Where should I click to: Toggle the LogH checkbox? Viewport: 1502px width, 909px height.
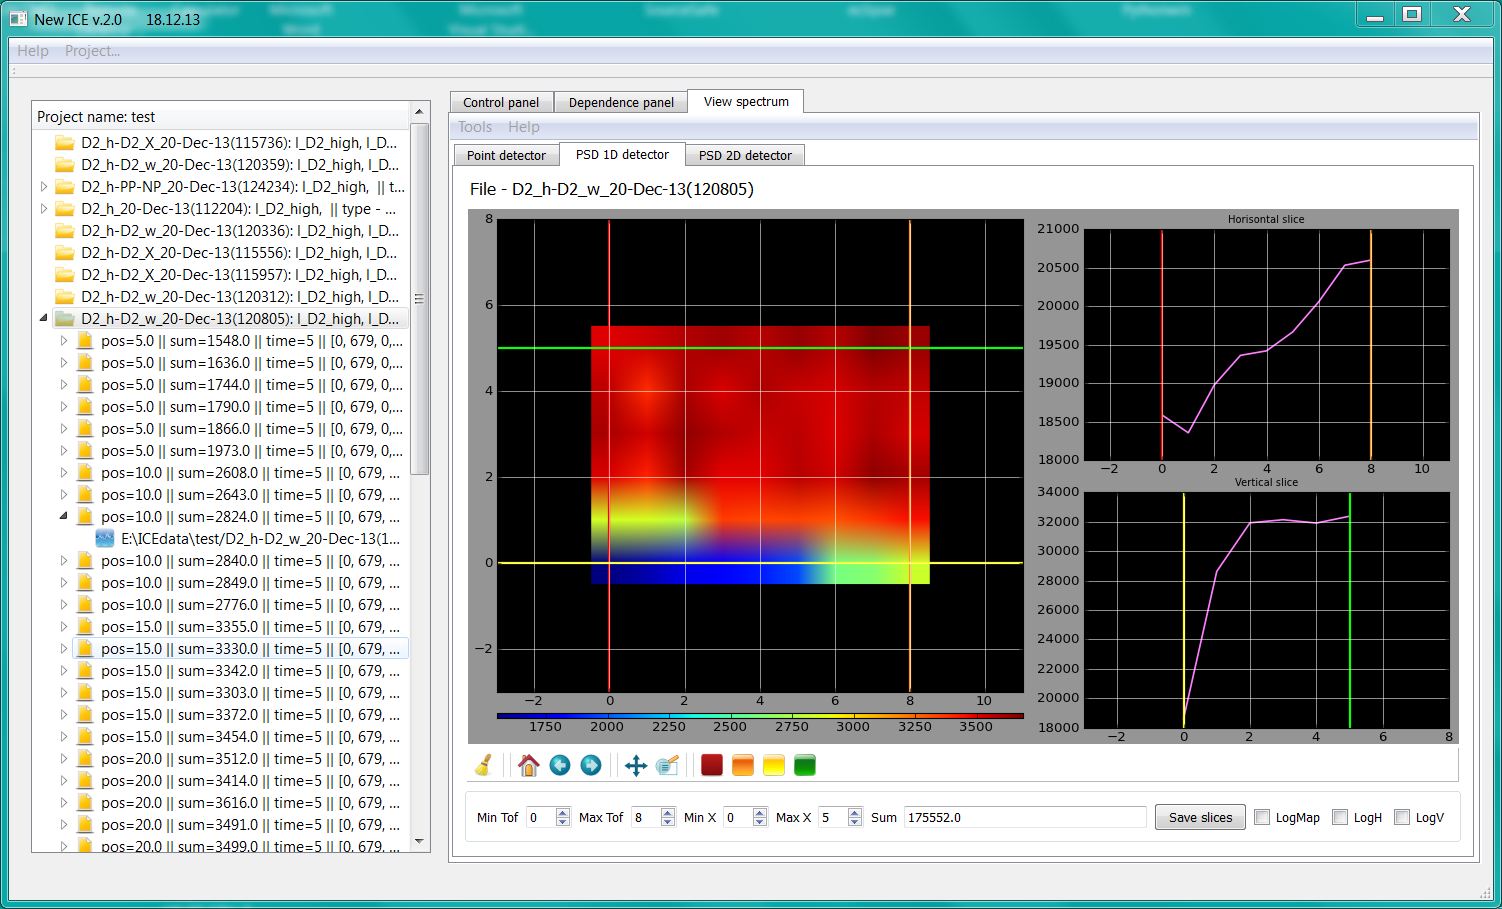point(1340,817)
